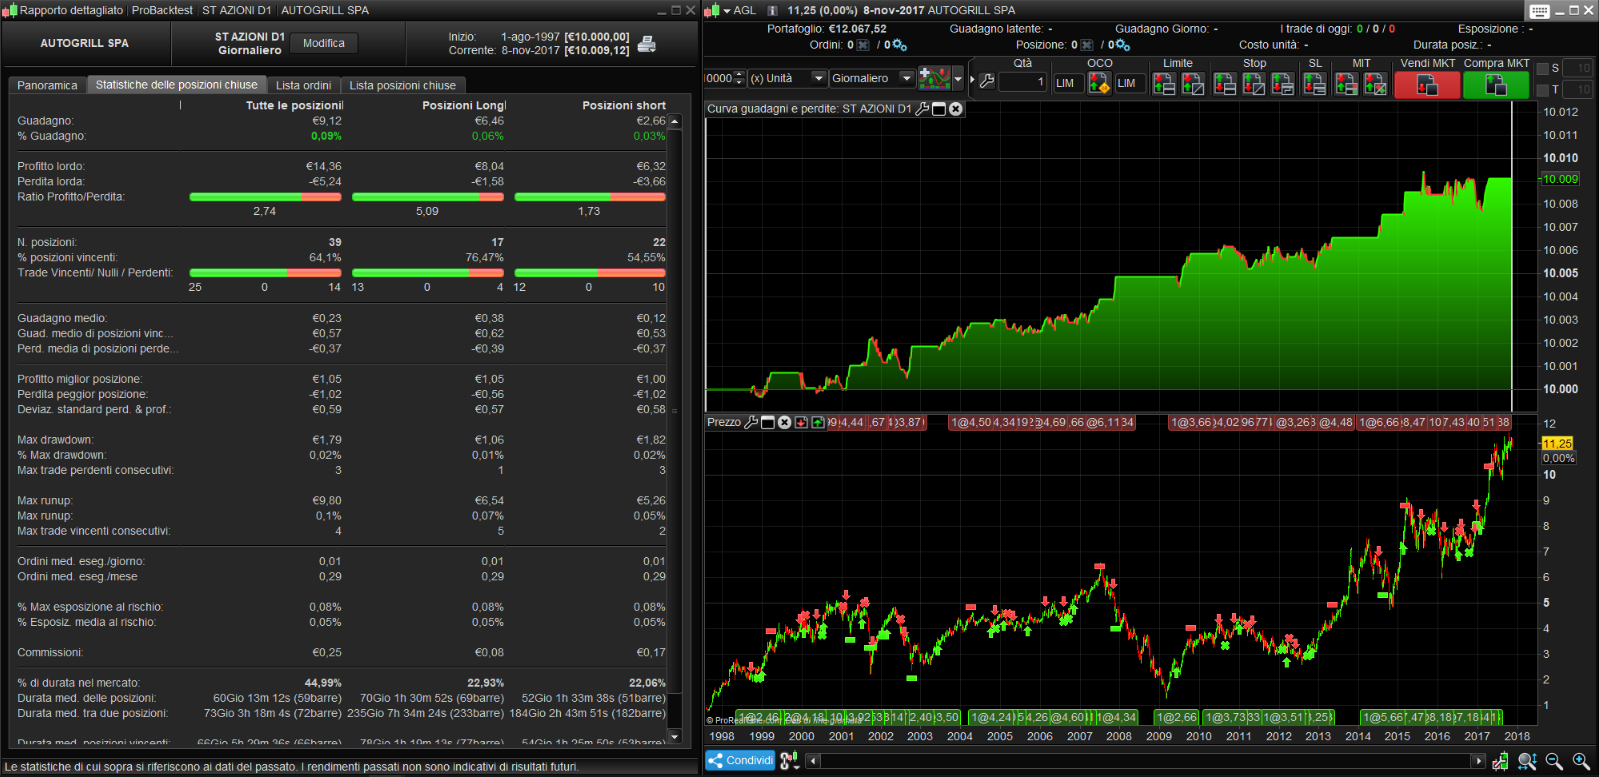Toggle the T checkbox
This screenshot has height=777, width=1599.
tap(1542, 90)
